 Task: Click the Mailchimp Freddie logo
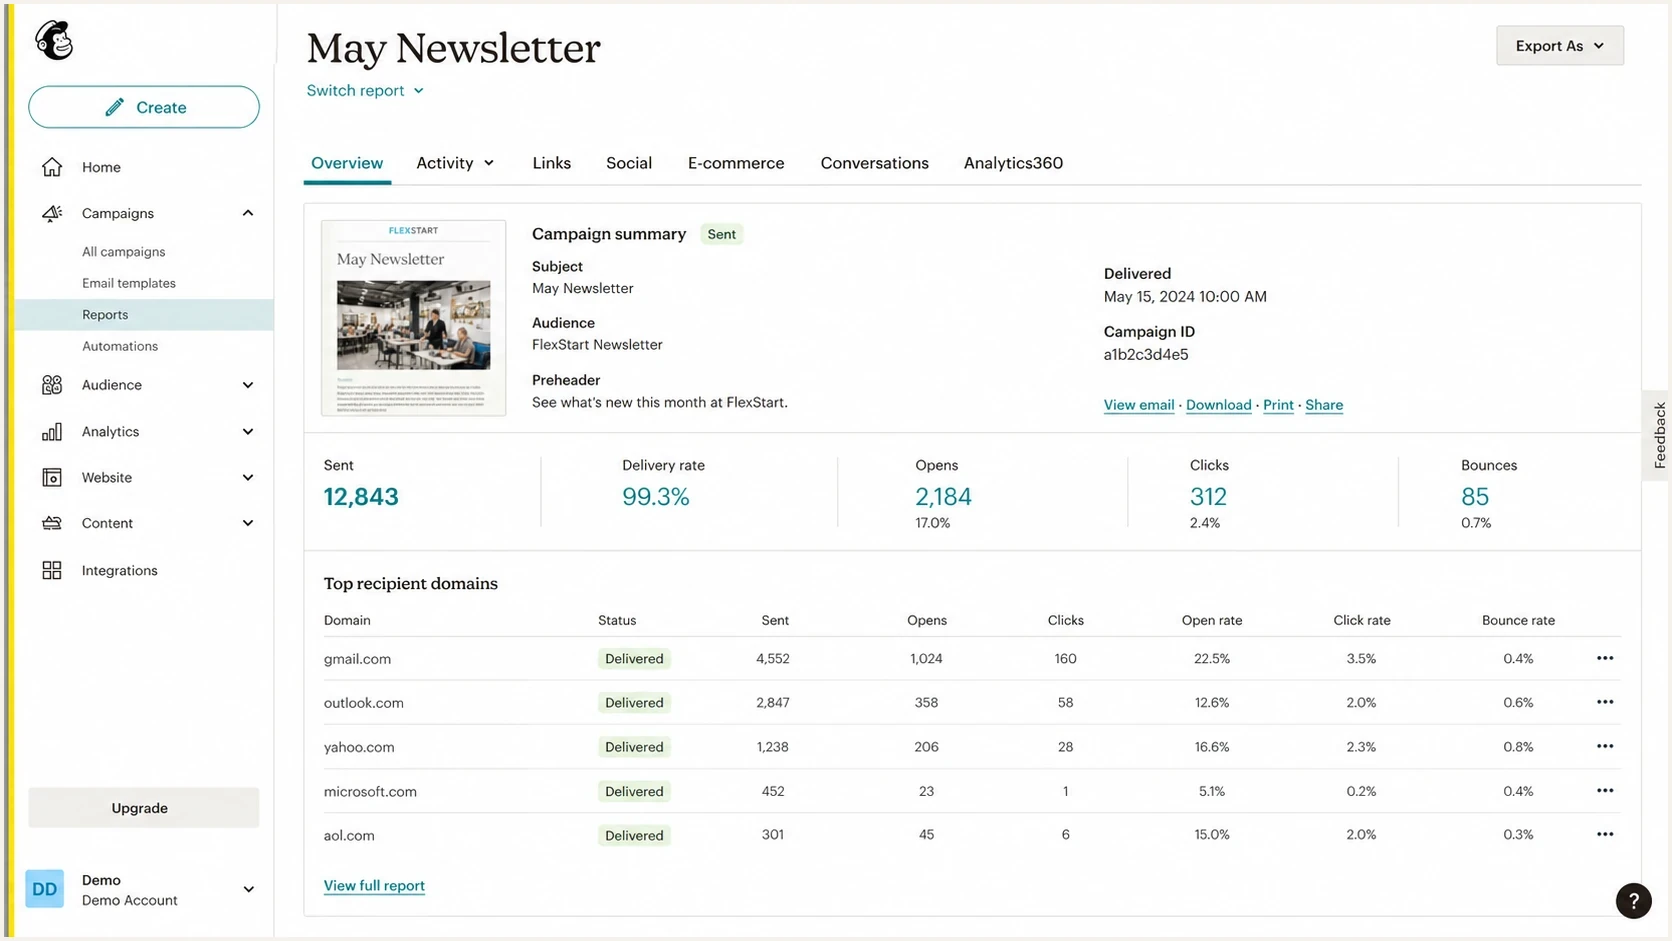pos(54,41)
